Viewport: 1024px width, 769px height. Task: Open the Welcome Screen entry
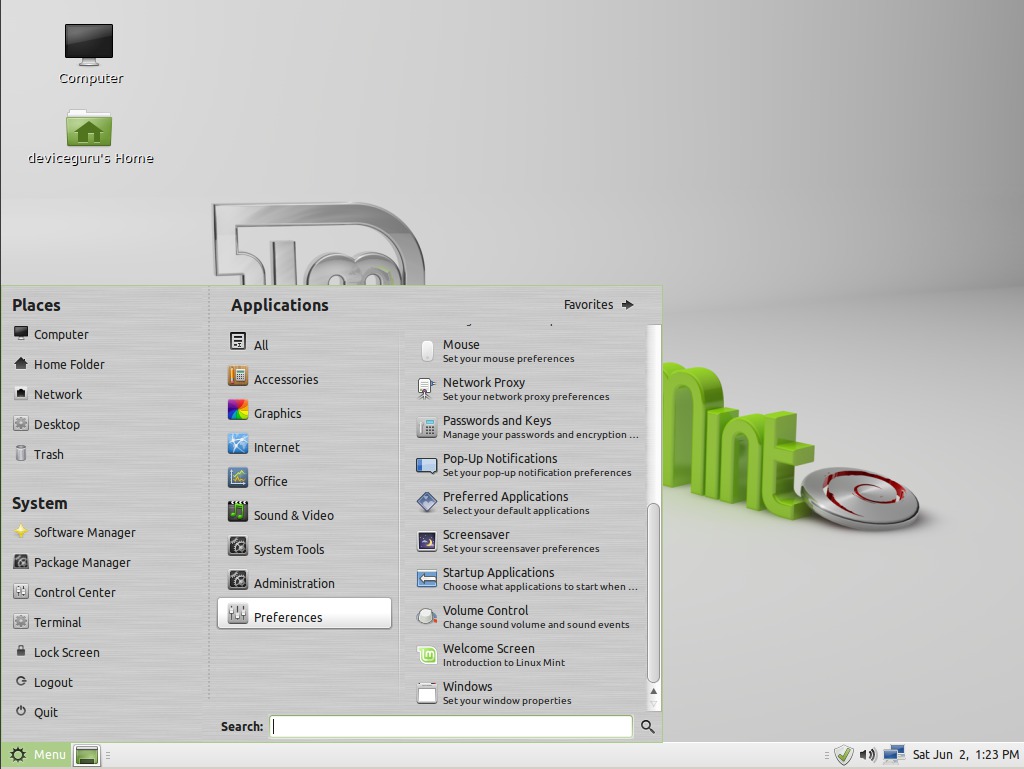(525, 654)
